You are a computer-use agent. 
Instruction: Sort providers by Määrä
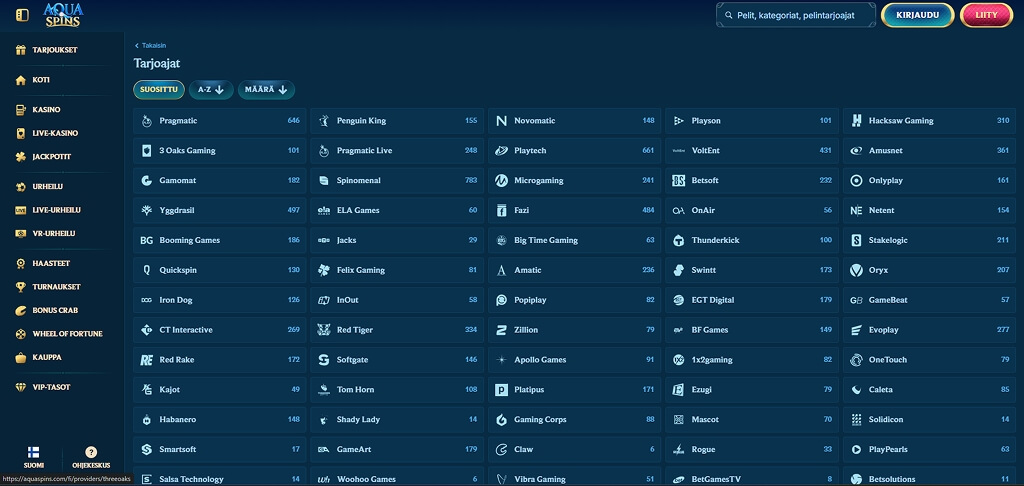pos(266,89)
